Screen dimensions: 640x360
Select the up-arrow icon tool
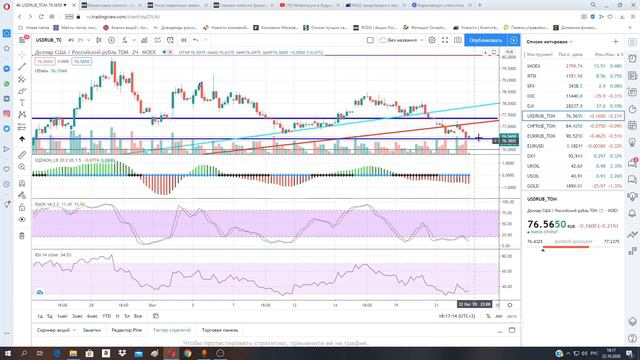[22, 139]
